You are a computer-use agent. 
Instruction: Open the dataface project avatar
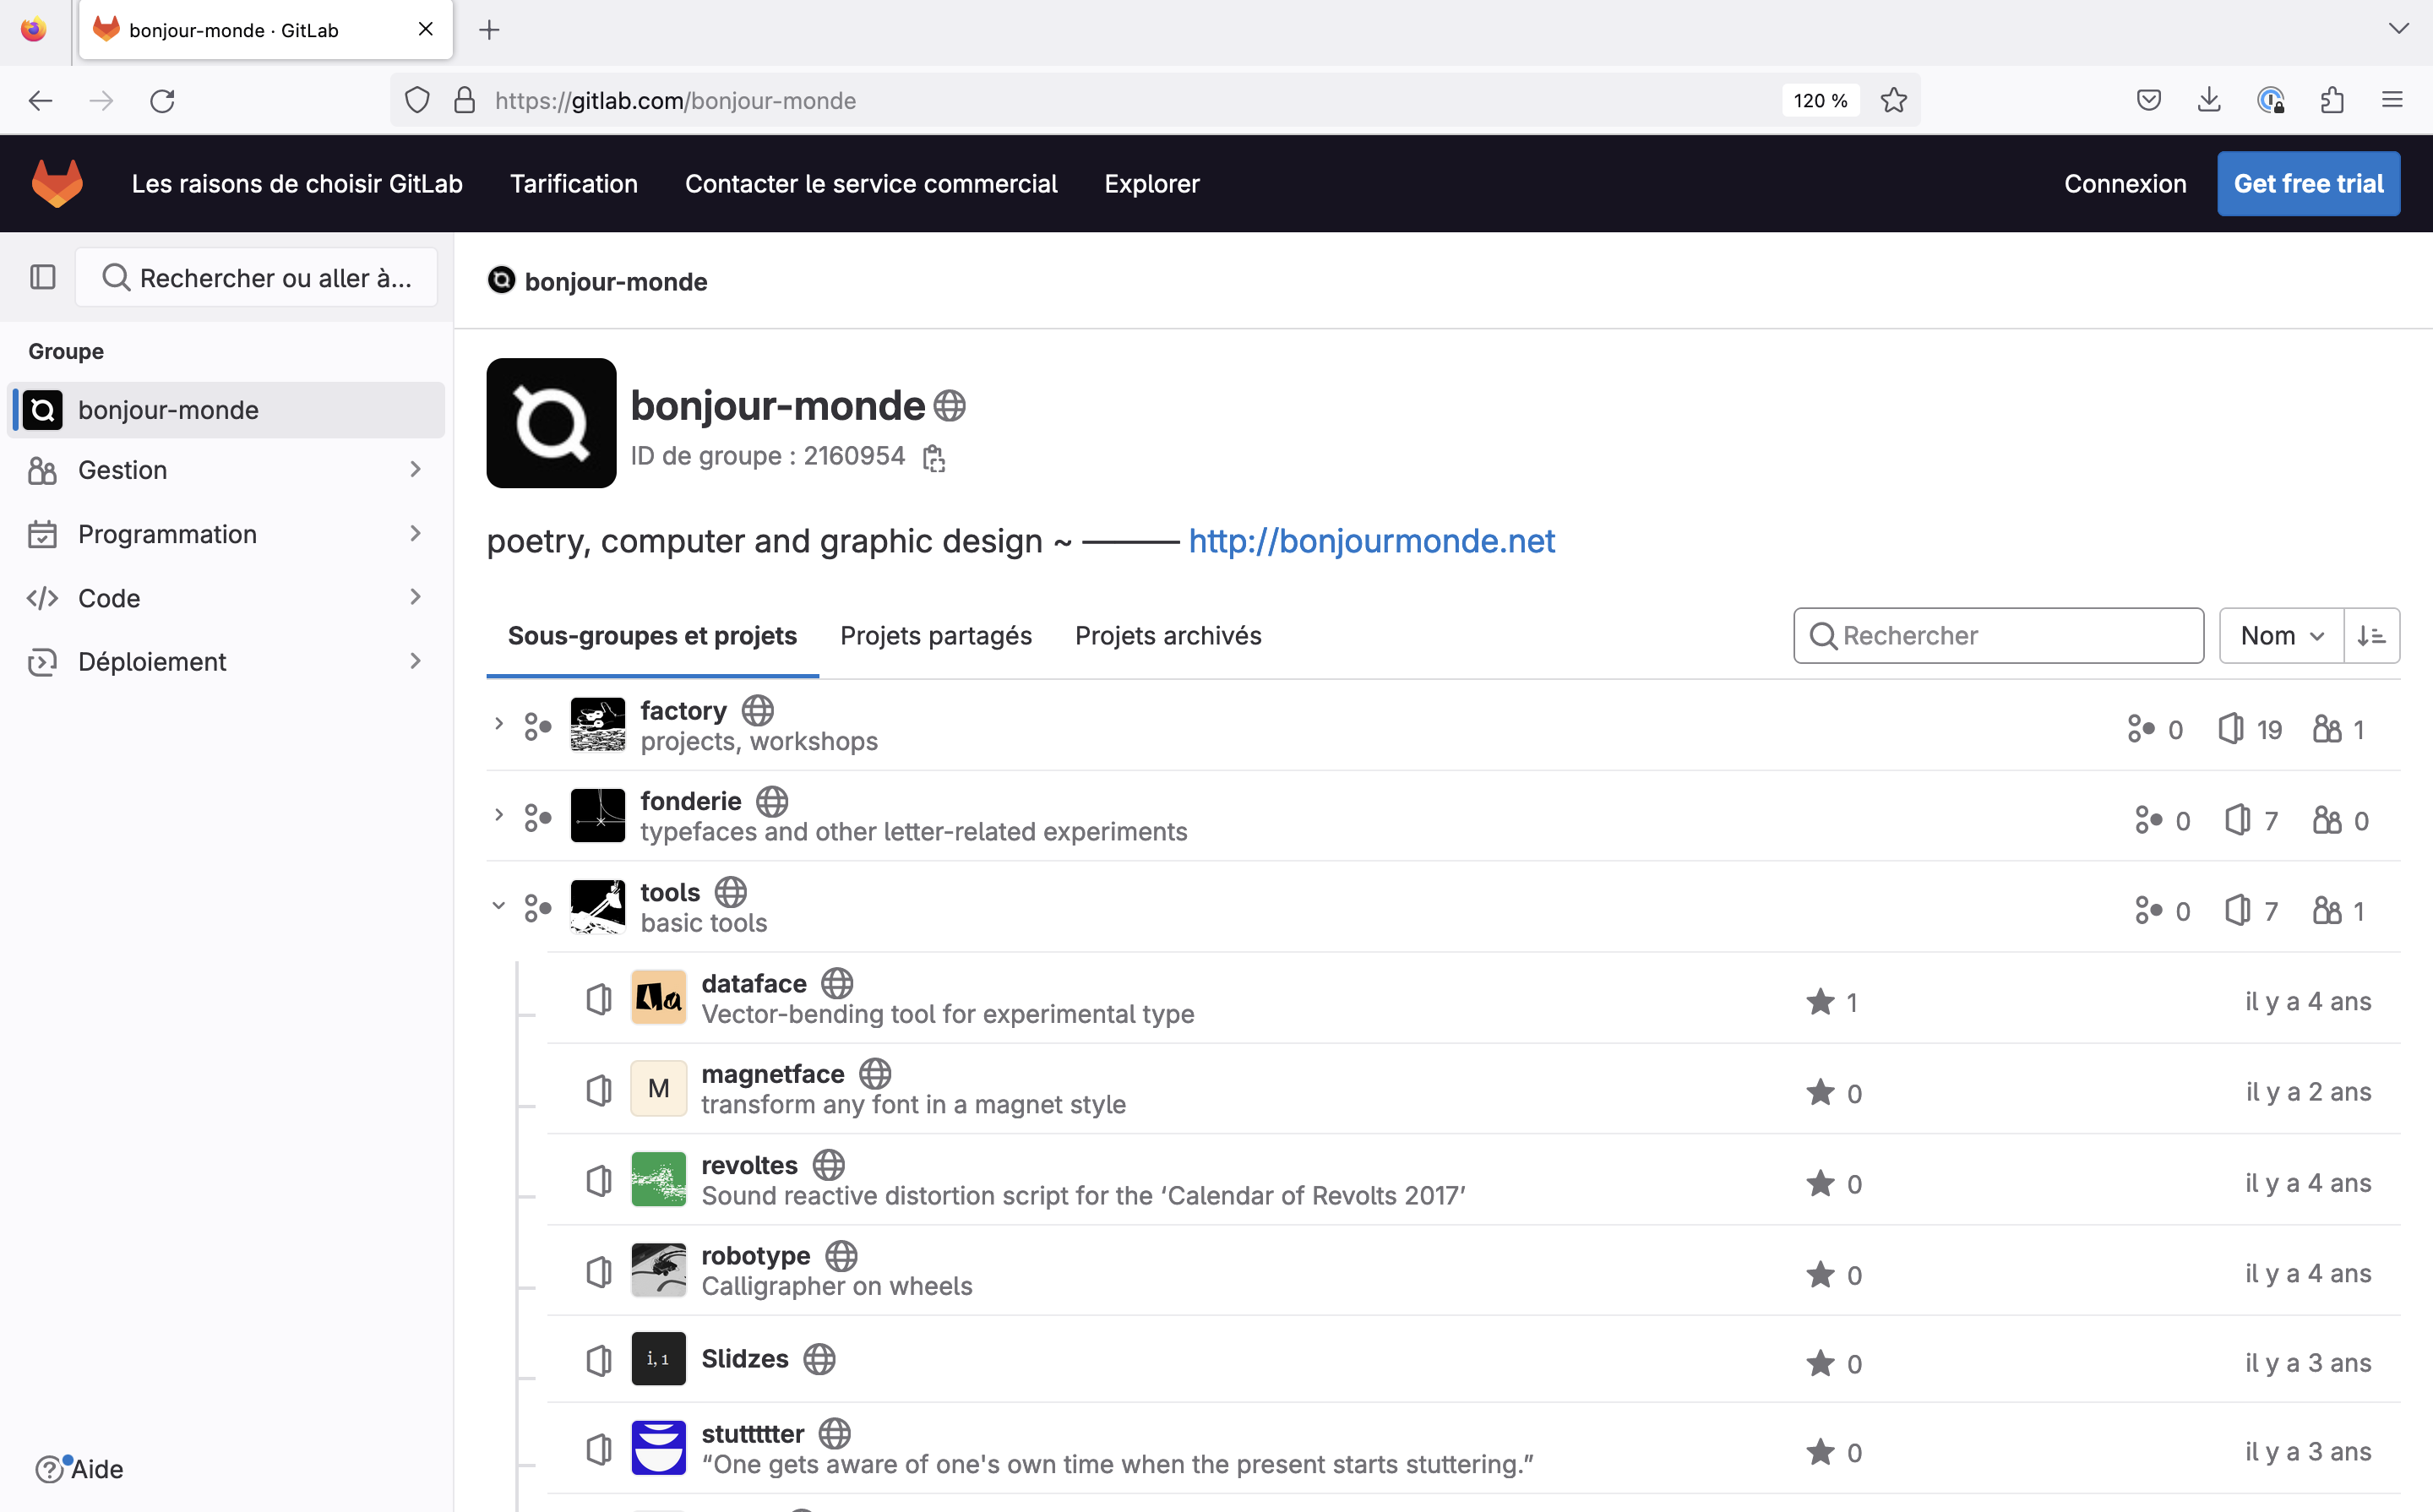point(658,998)
